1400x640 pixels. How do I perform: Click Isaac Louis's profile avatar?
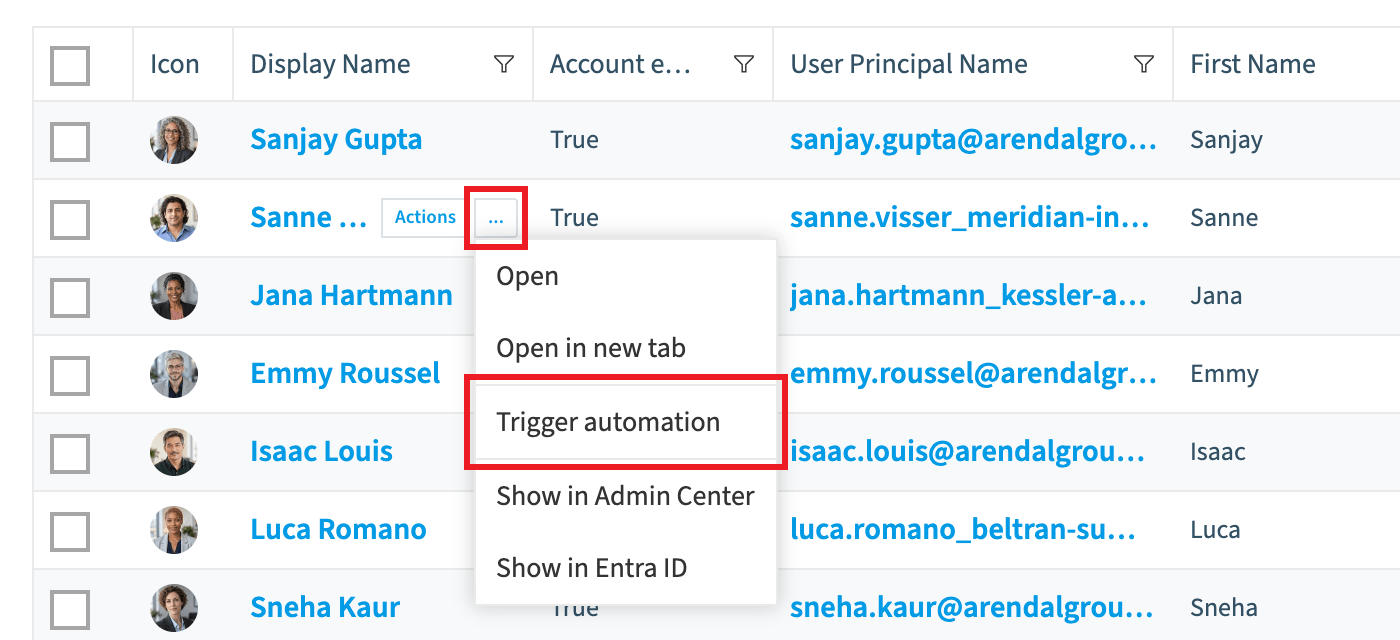click(x=174, y=452)
